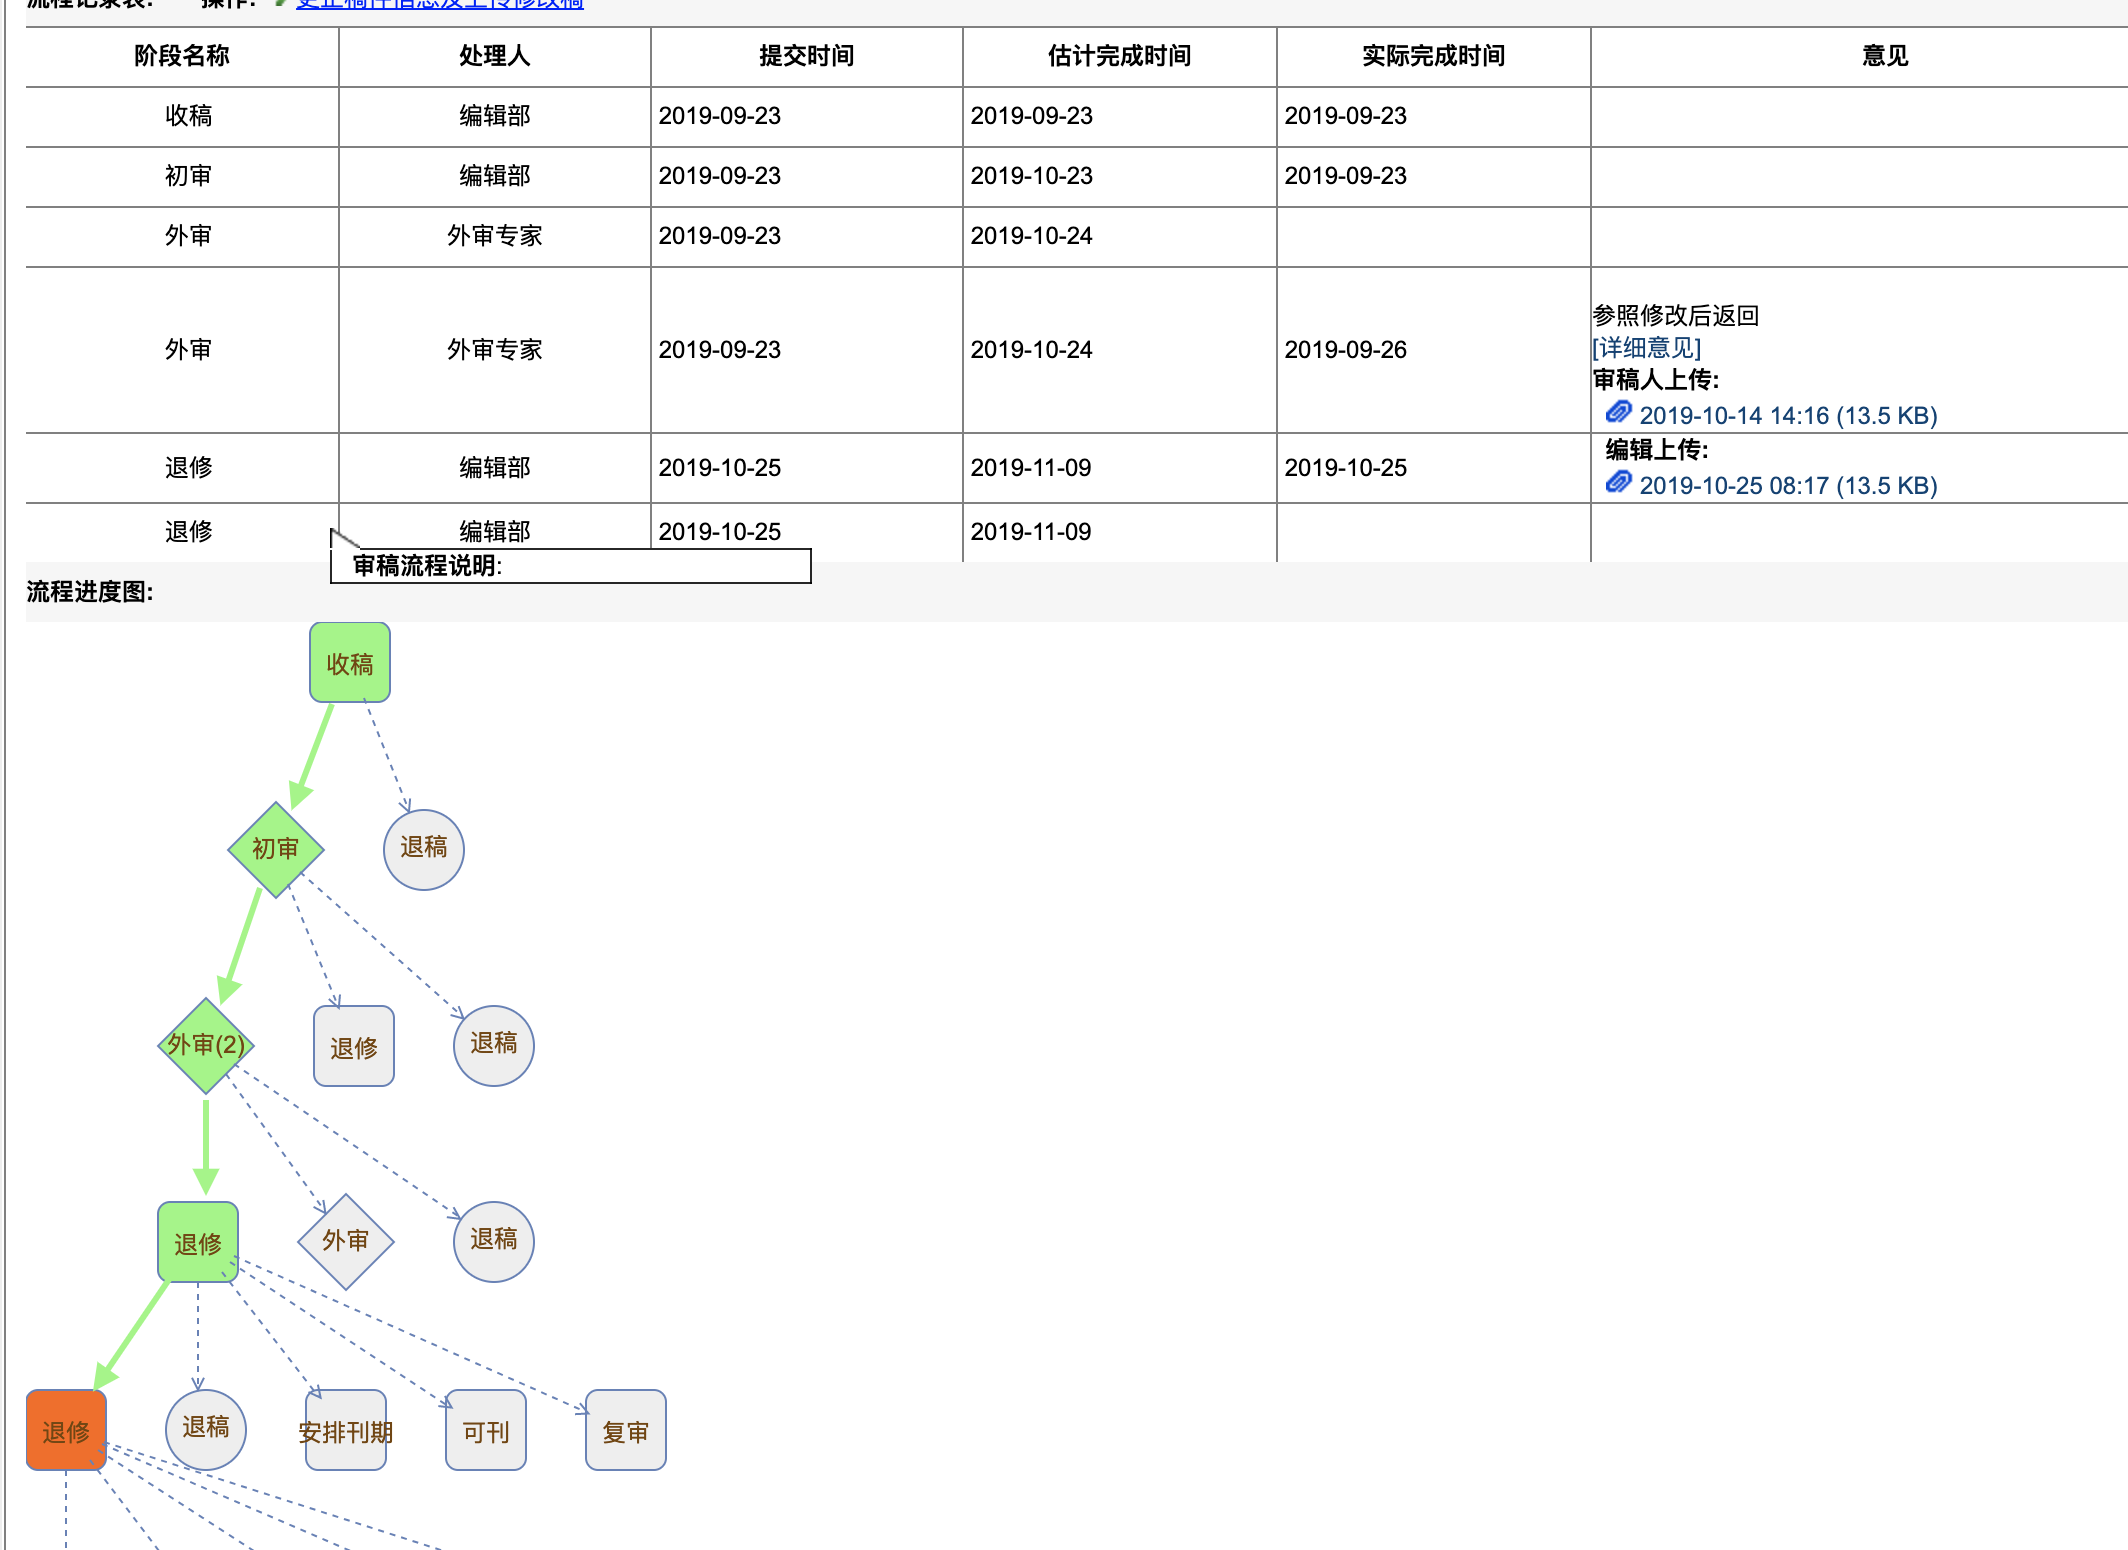Click the 可刊 flowchart node
The width and height of the screenshot is (2128, 1550).
[486, 1431]
